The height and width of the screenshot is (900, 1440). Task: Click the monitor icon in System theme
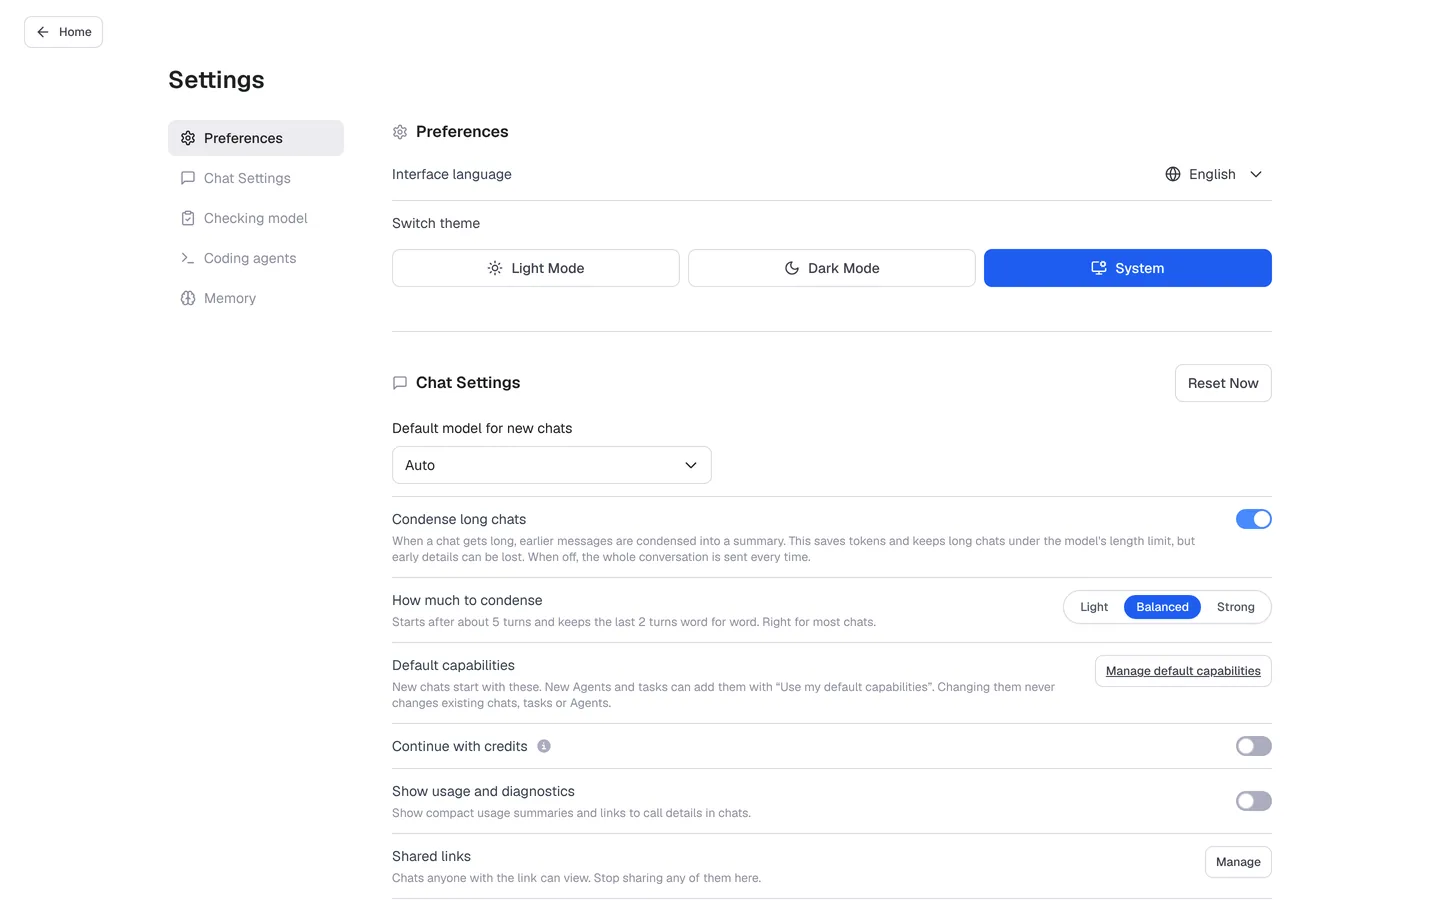pos(1099,268)
